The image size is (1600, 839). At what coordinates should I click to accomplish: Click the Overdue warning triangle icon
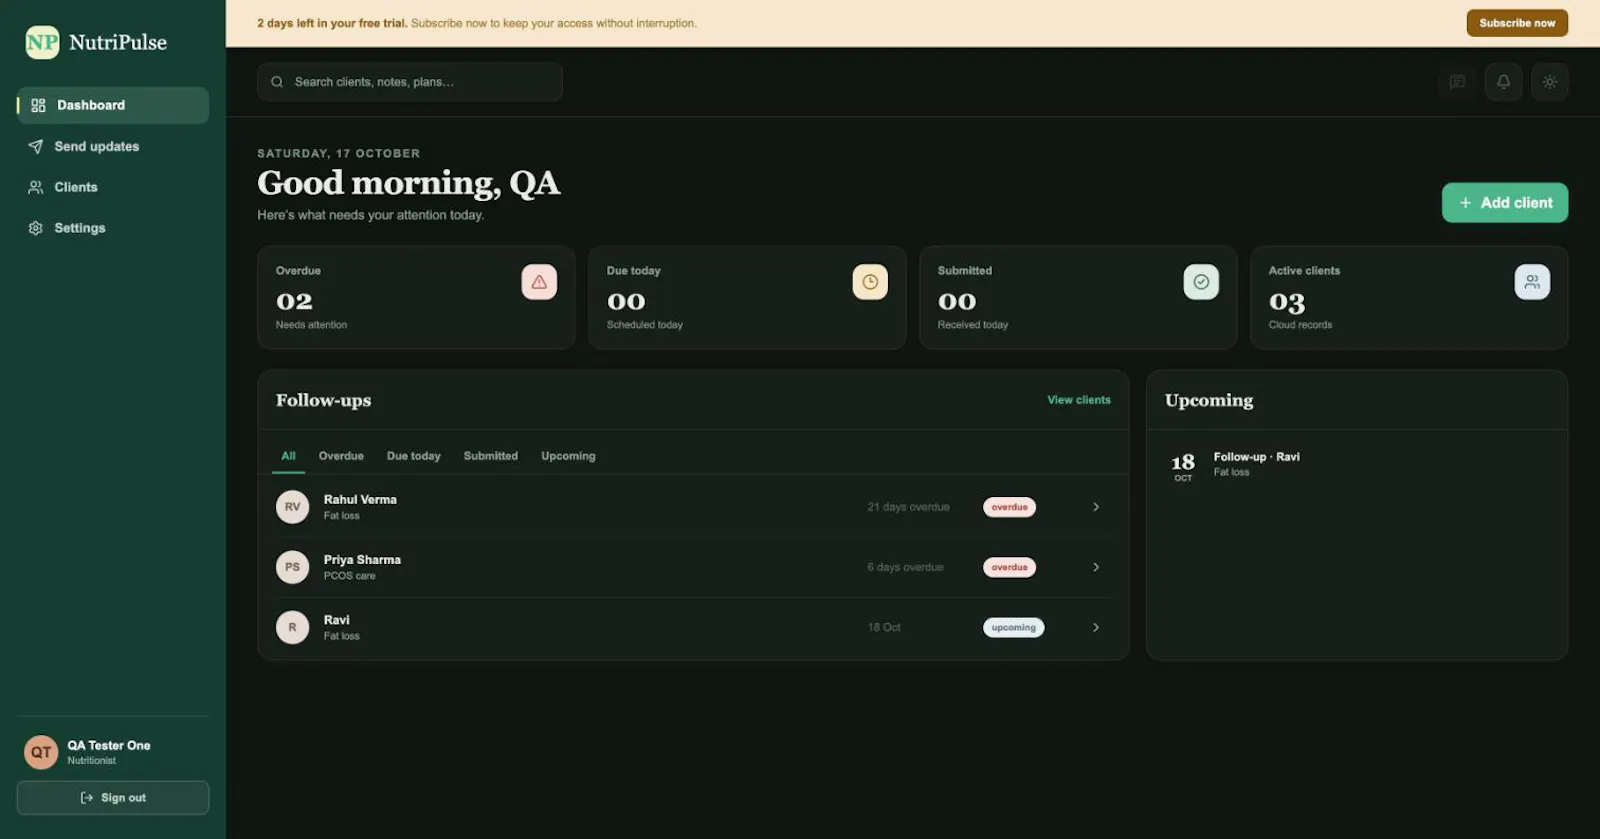coord(539,282)
